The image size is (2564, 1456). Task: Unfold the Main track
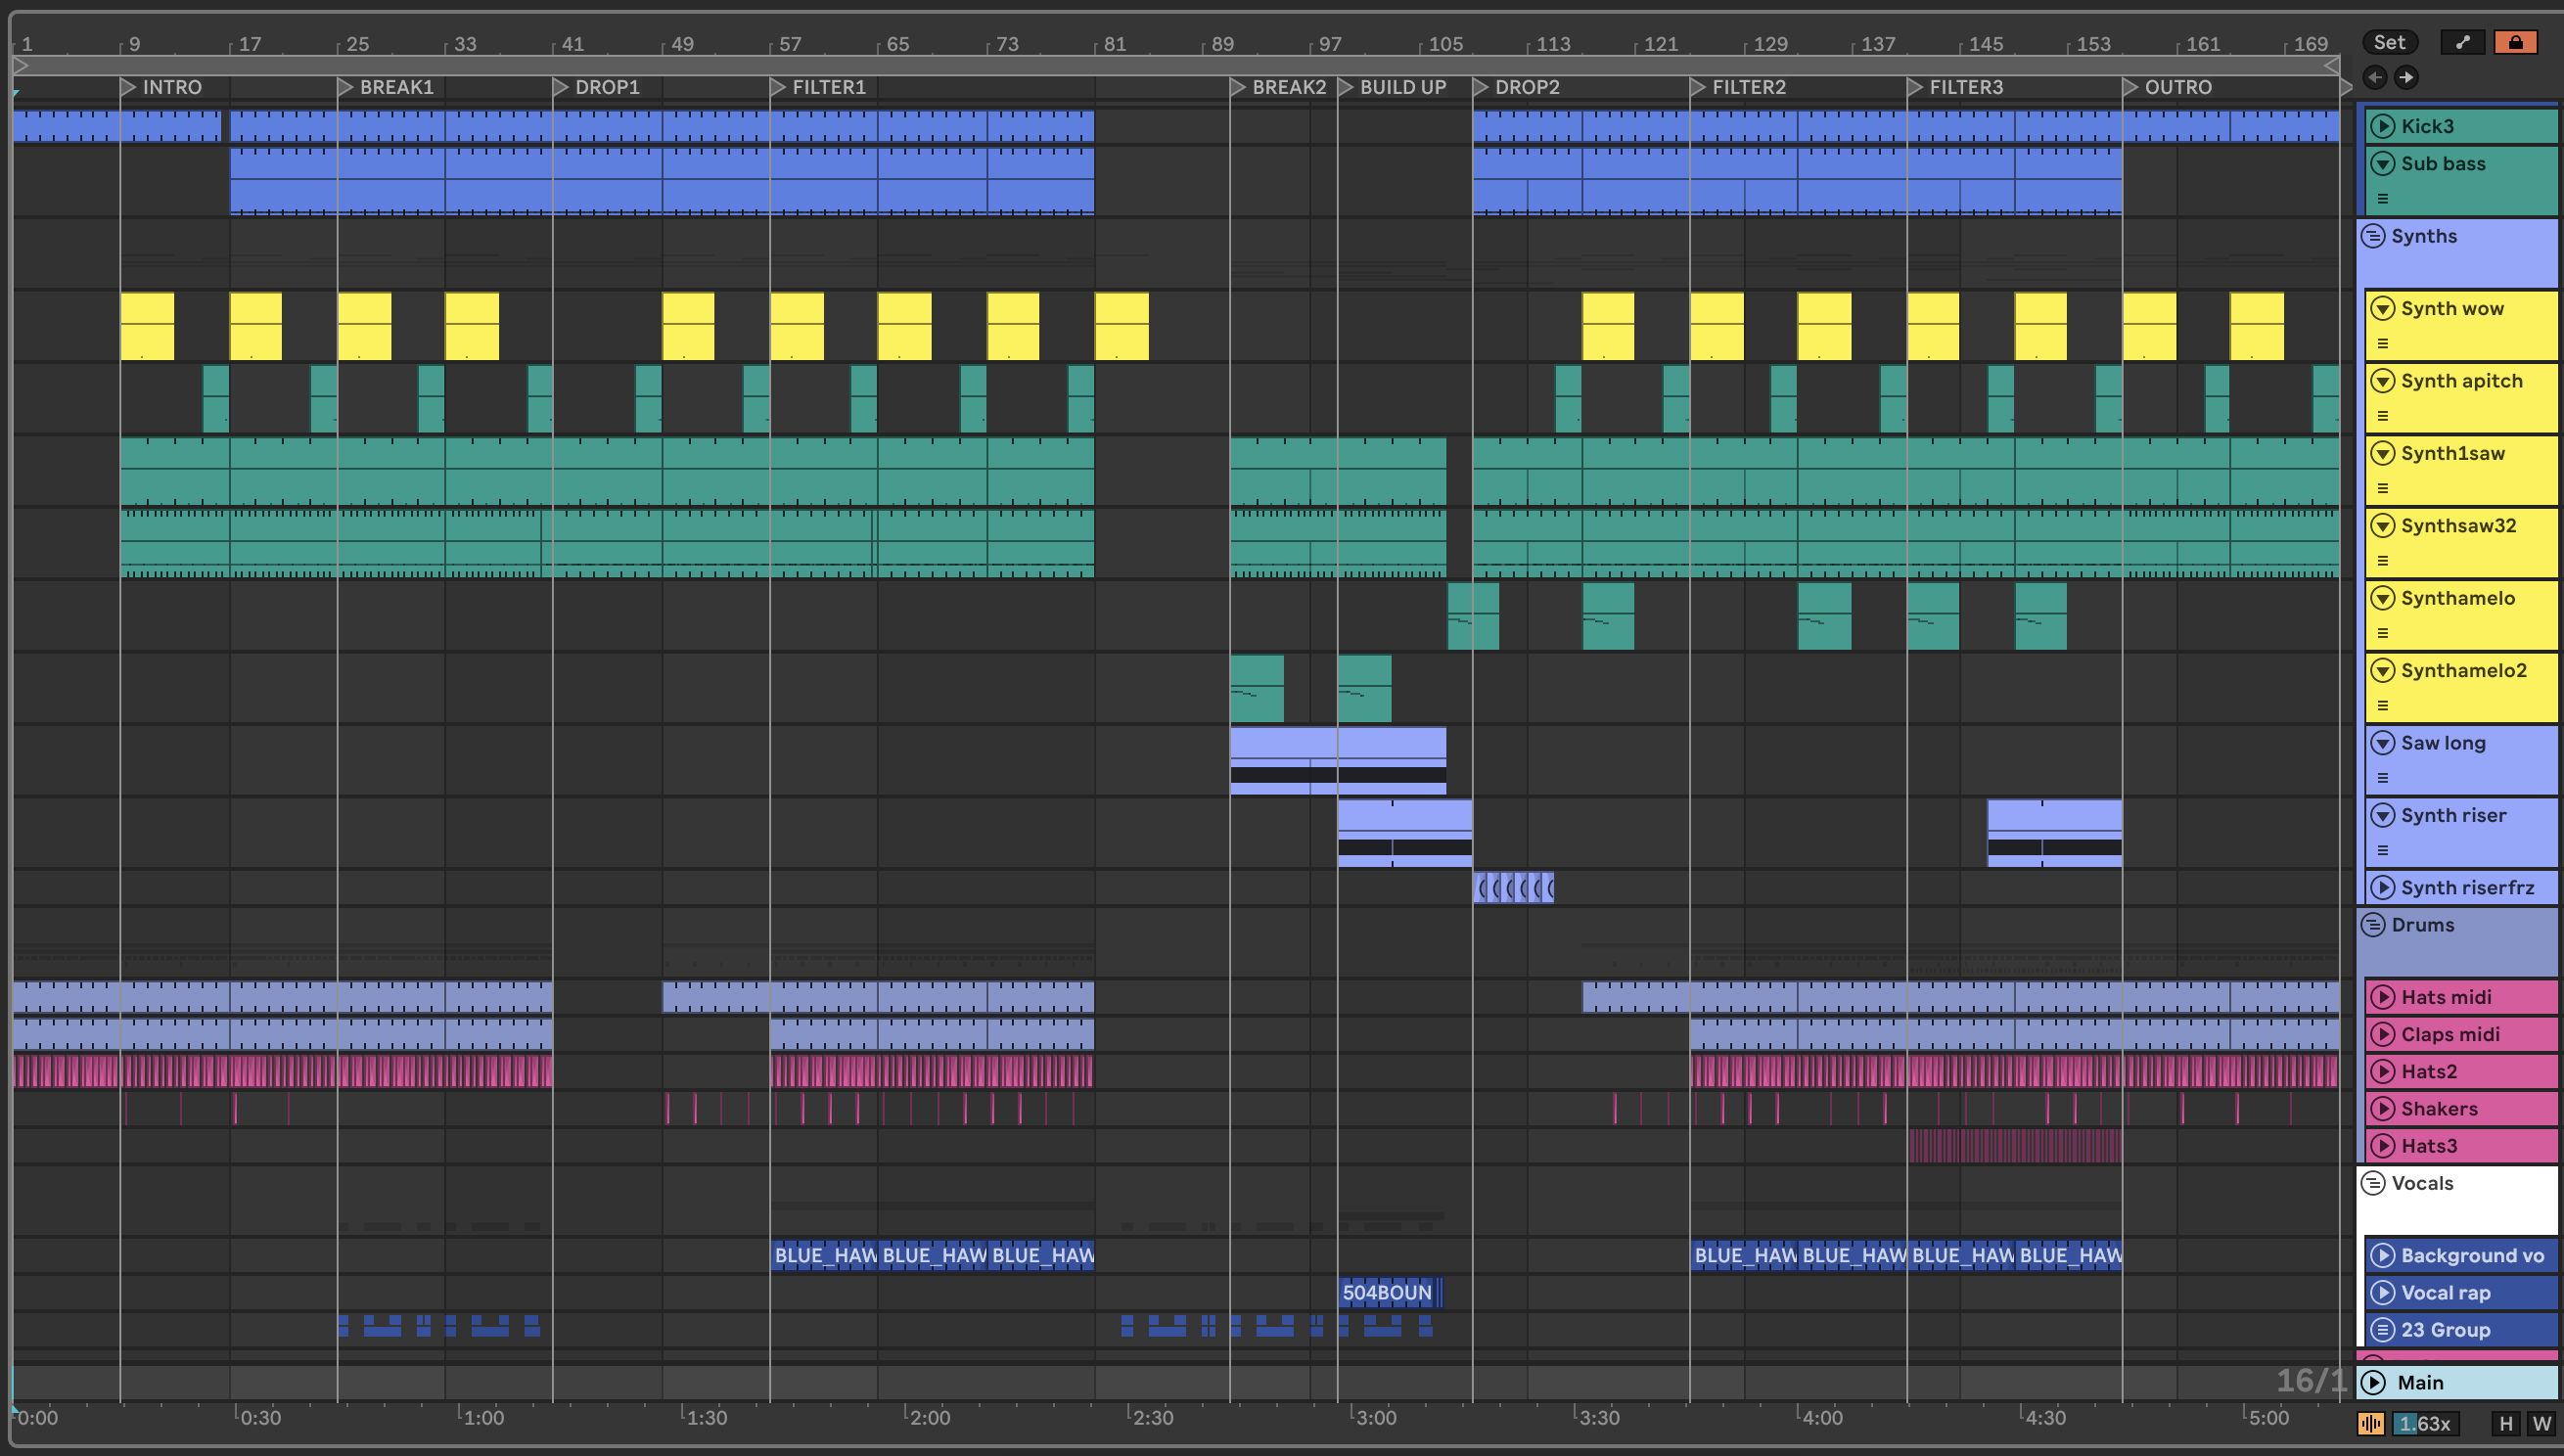pos(2373,1383)
